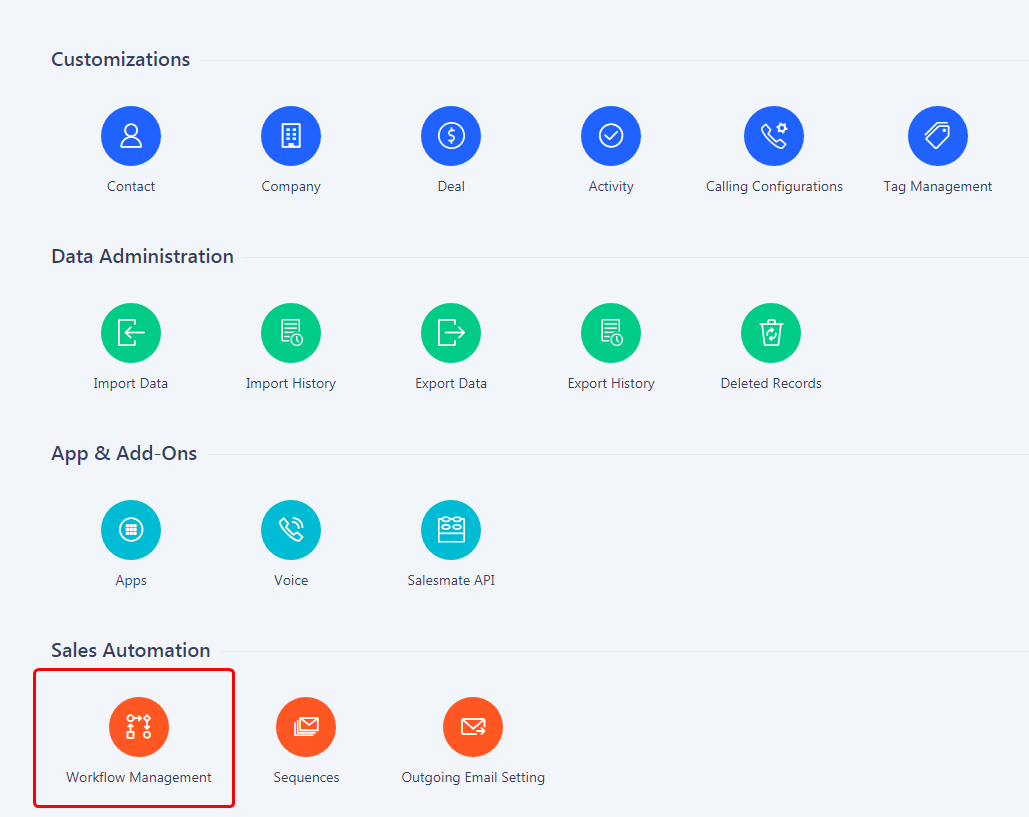The height and width of the screenshot is (817, 1029).
Task: Open Deal customization settings
Action: coord(451,136)
